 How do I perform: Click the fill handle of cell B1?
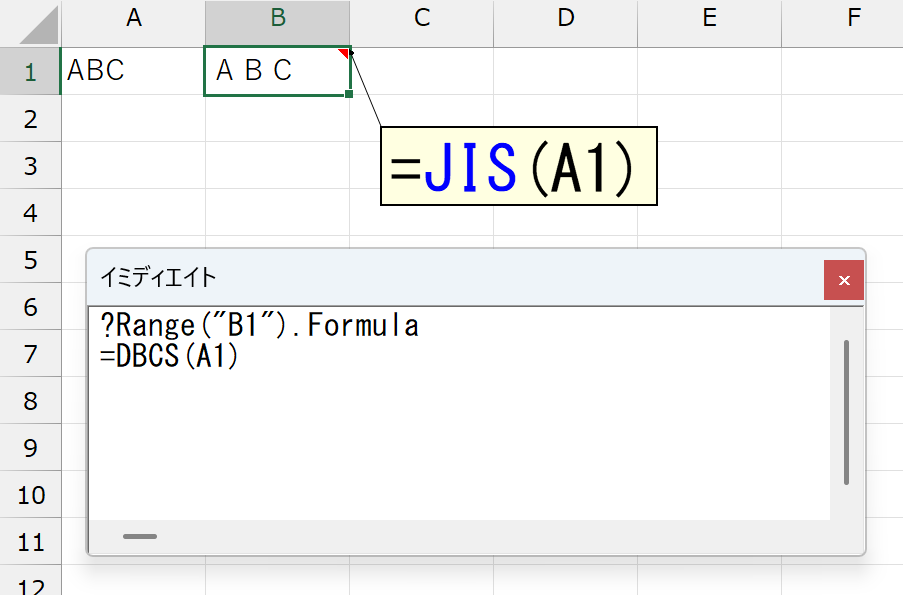pos(349,94)
